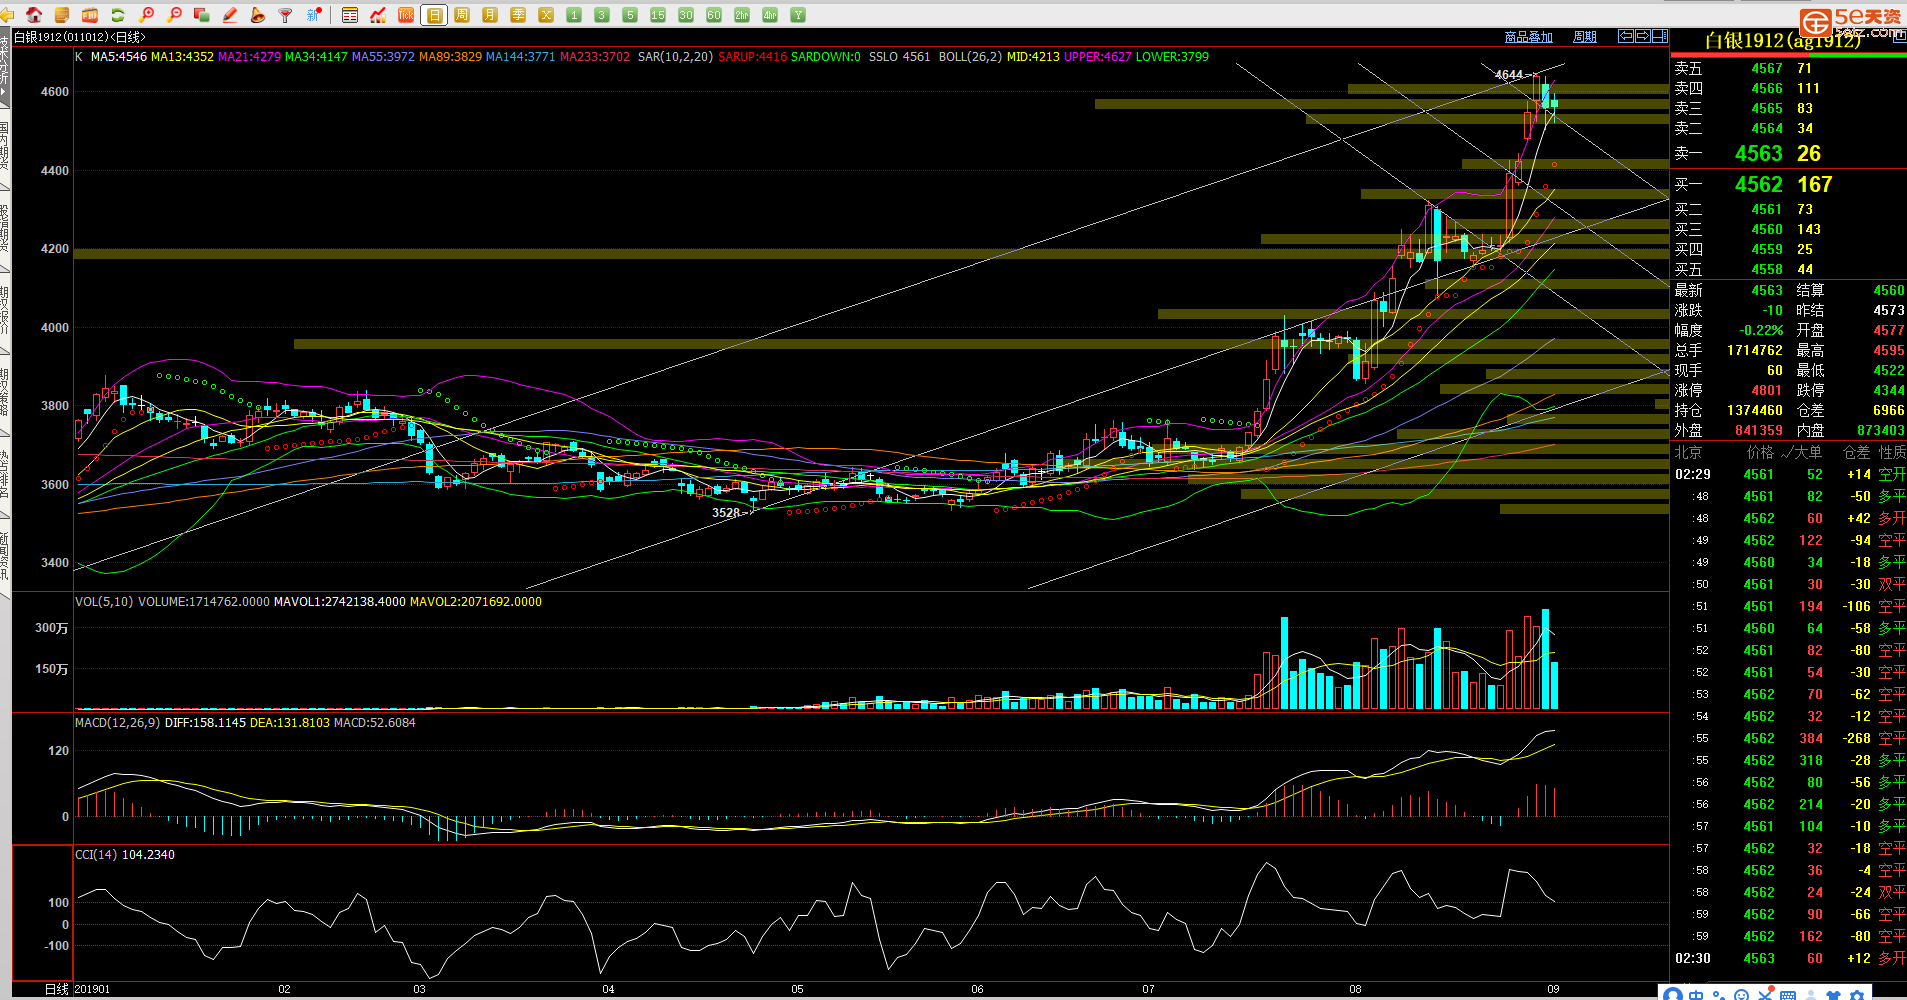
Task: Click the CCI(14) indicator label
Action: coord(96,854)
